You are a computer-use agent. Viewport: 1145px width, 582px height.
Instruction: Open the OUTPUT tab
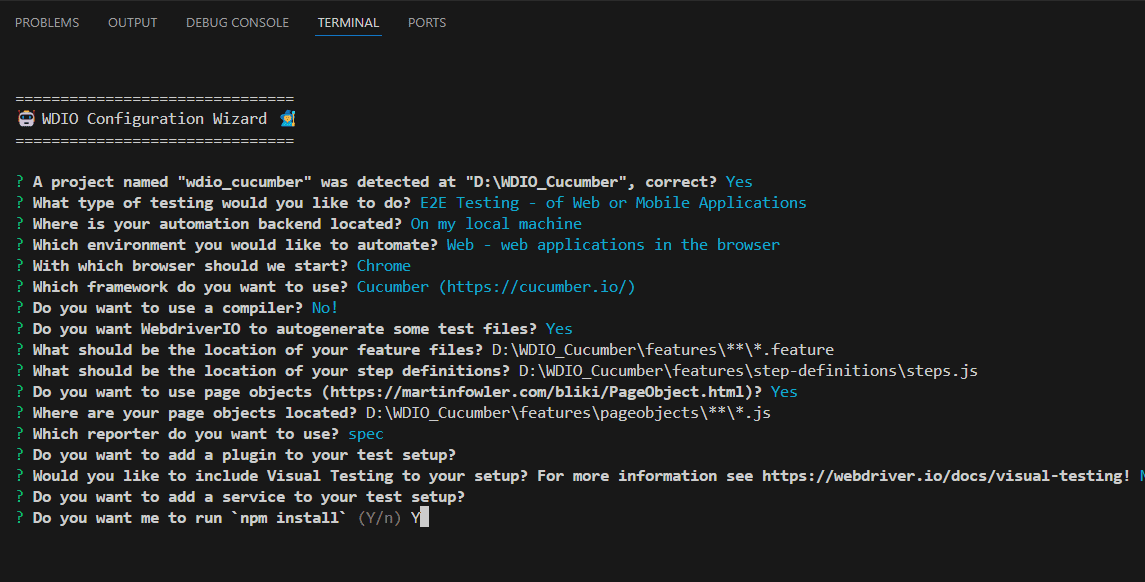(132, 22)
